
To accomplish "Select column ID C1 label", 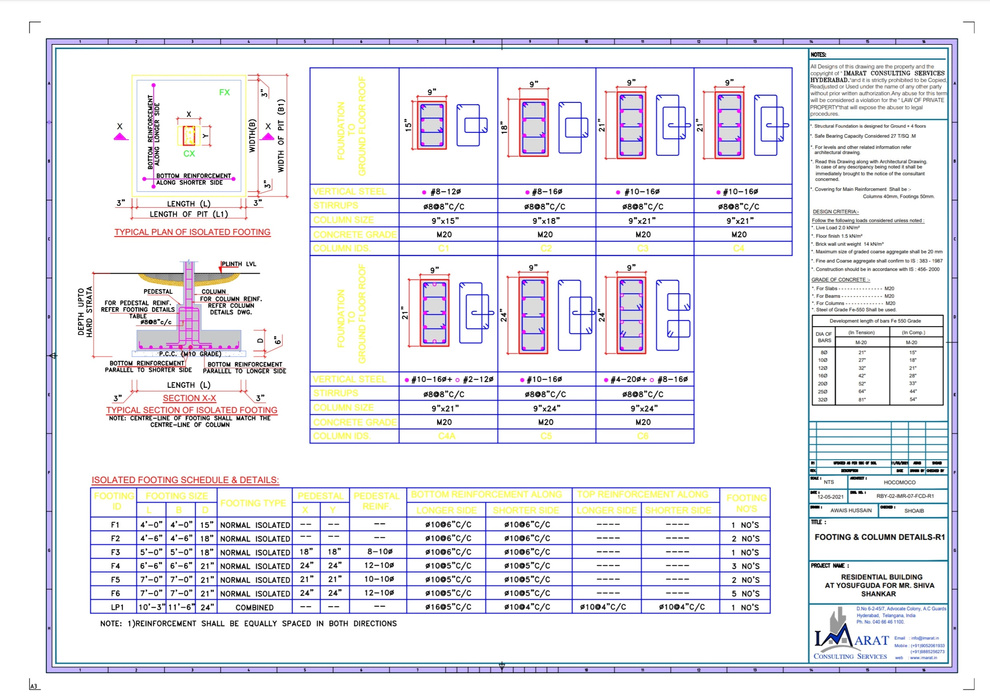I will point(444,249).
